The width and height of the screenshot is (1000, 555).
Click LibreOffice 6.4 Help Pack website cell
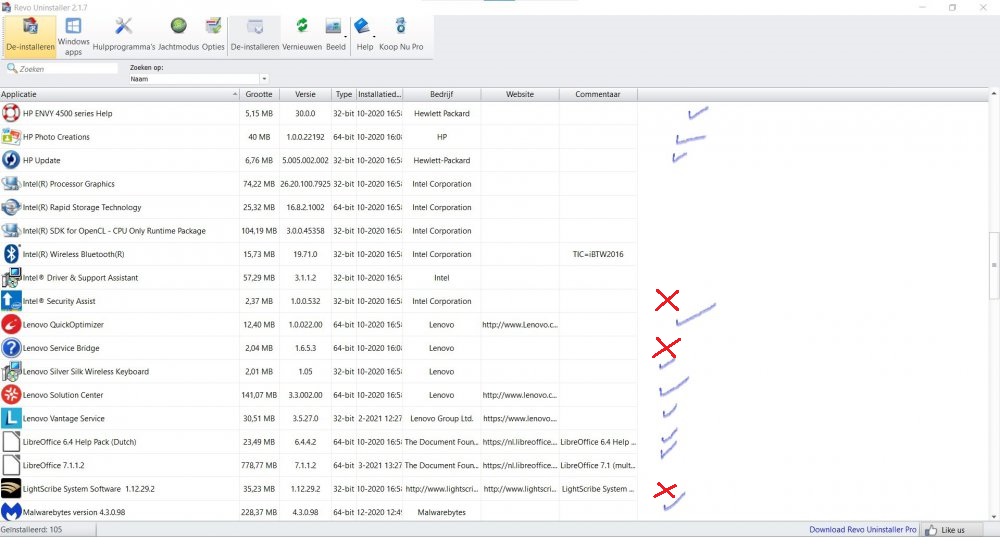(x=520, y=441)
